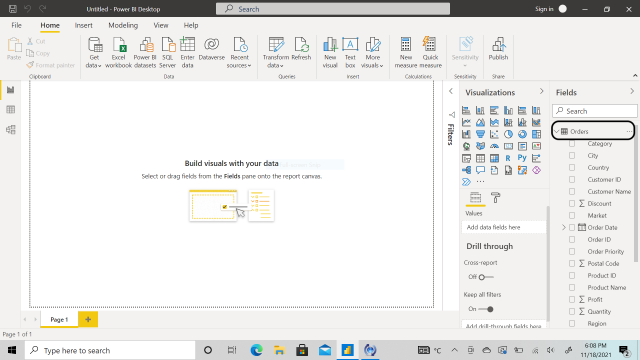
Task: Switch to Model view in left sidebar
Action: tap(11, 129)
